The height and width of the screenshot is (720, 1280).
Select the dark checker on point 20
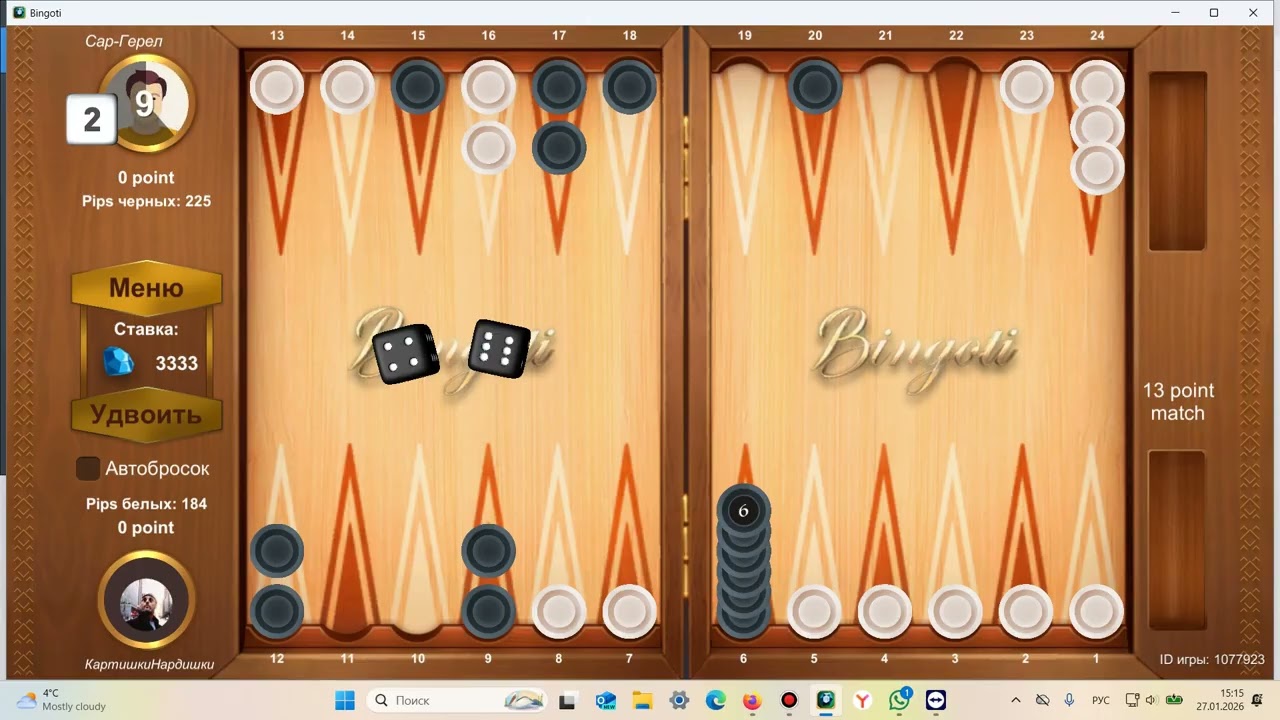[x=815, y=87]
